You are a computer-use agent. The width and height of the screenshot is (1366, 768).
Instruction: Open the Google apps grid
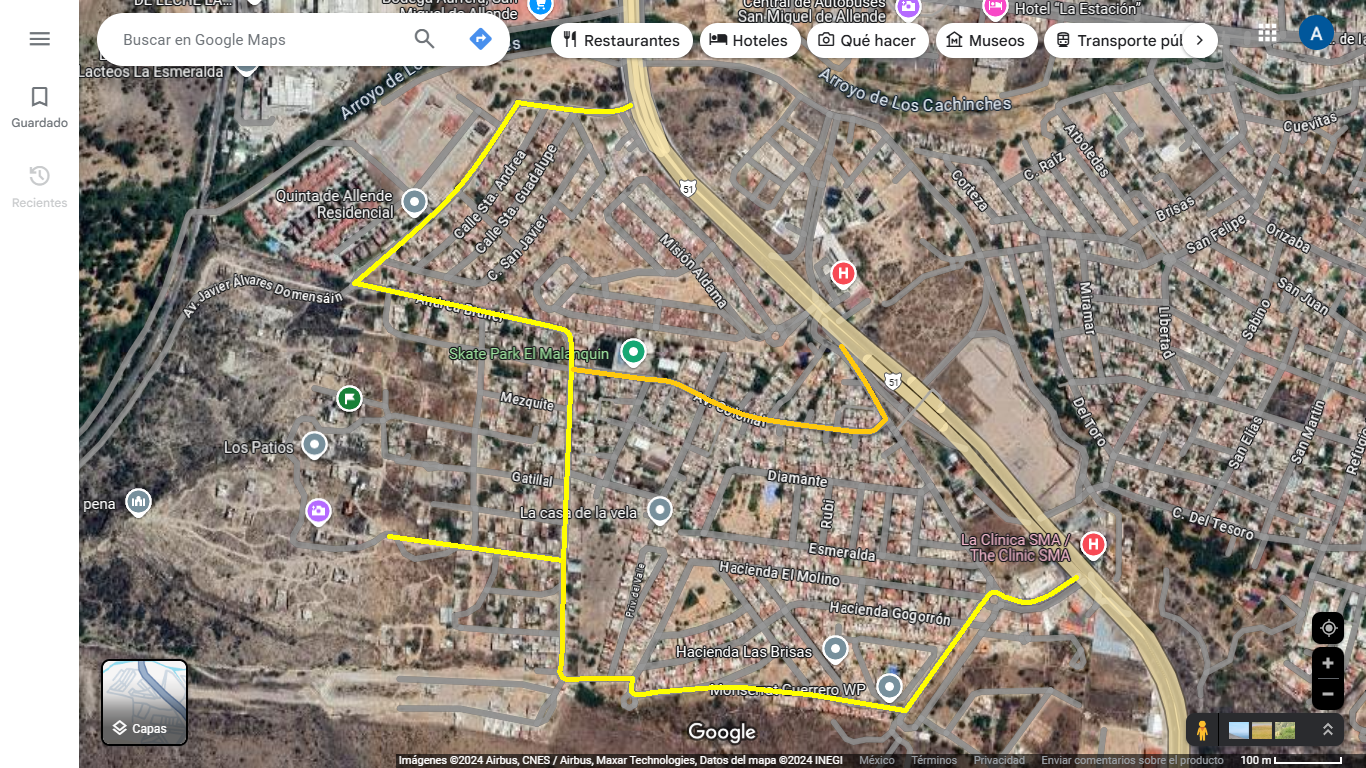point(1267,33)
